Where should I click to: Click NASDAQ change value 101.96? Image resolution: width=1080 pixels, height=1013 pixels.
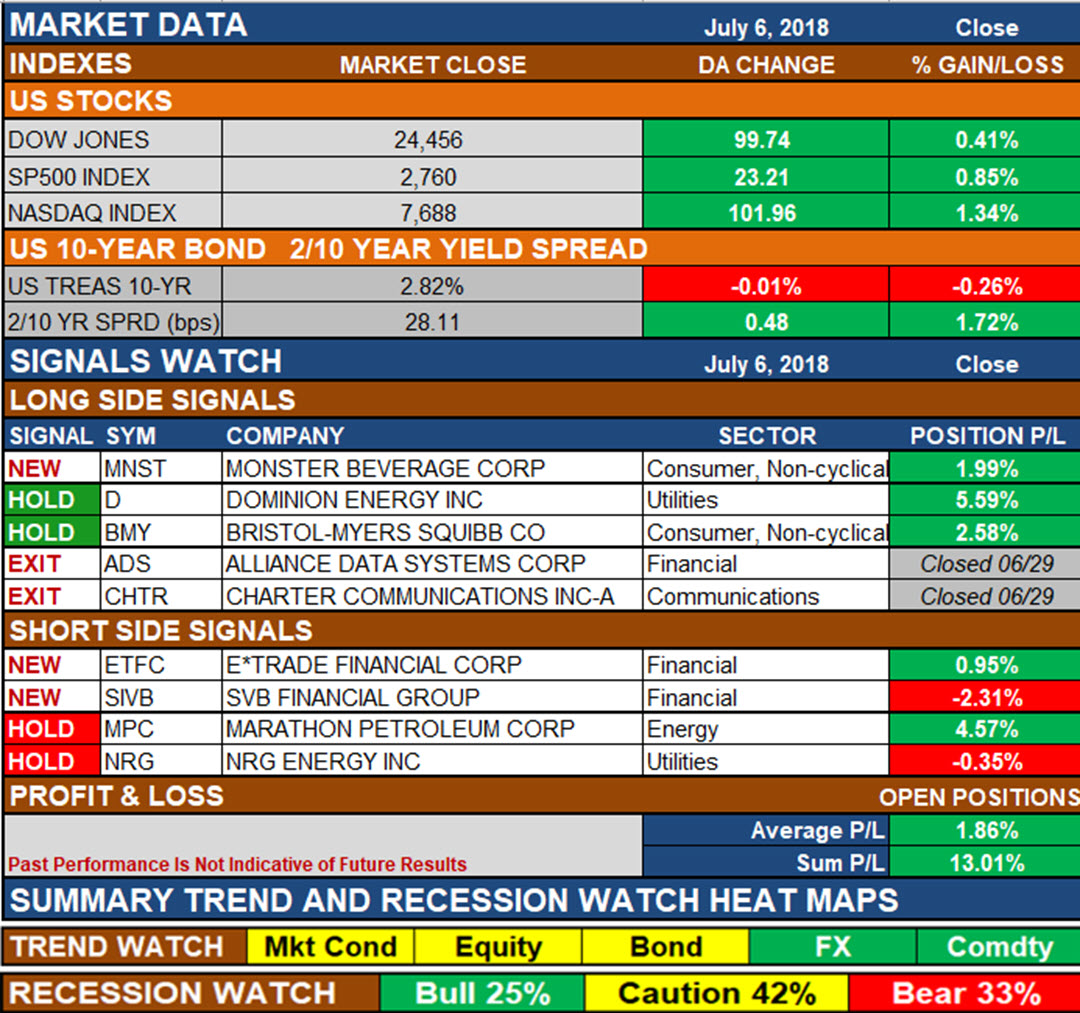tap(762, 213)
